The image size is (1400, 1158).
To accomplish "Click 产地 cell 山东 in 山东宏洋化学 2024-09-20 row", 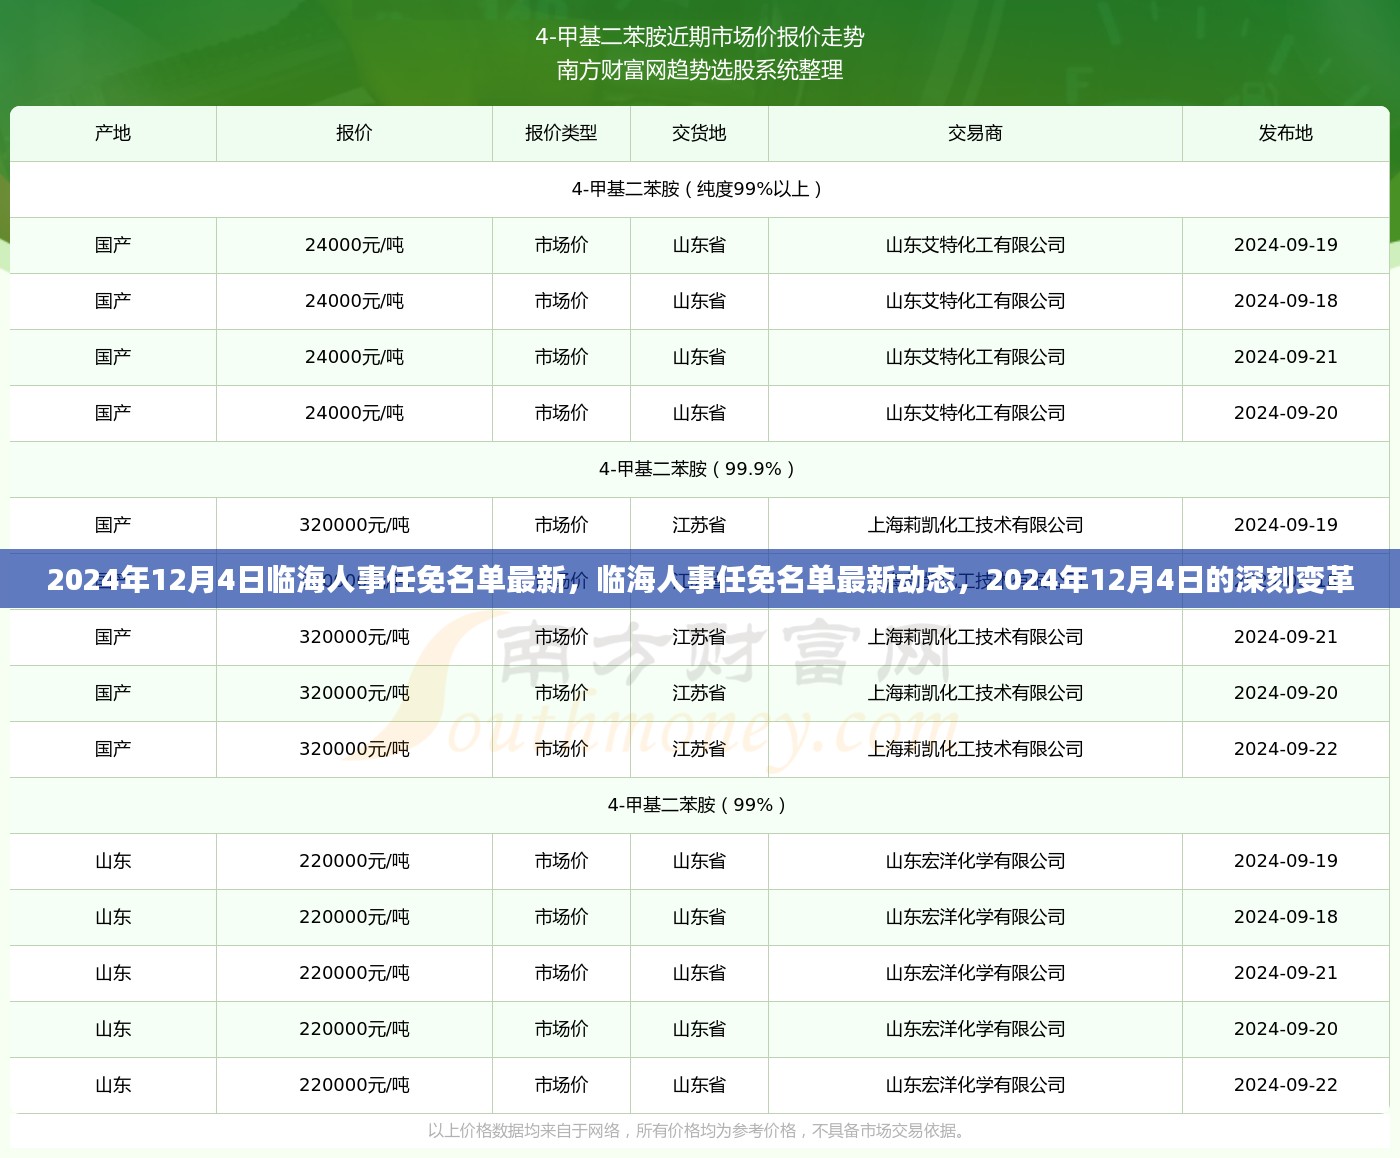I will (x=113, y=1029).
